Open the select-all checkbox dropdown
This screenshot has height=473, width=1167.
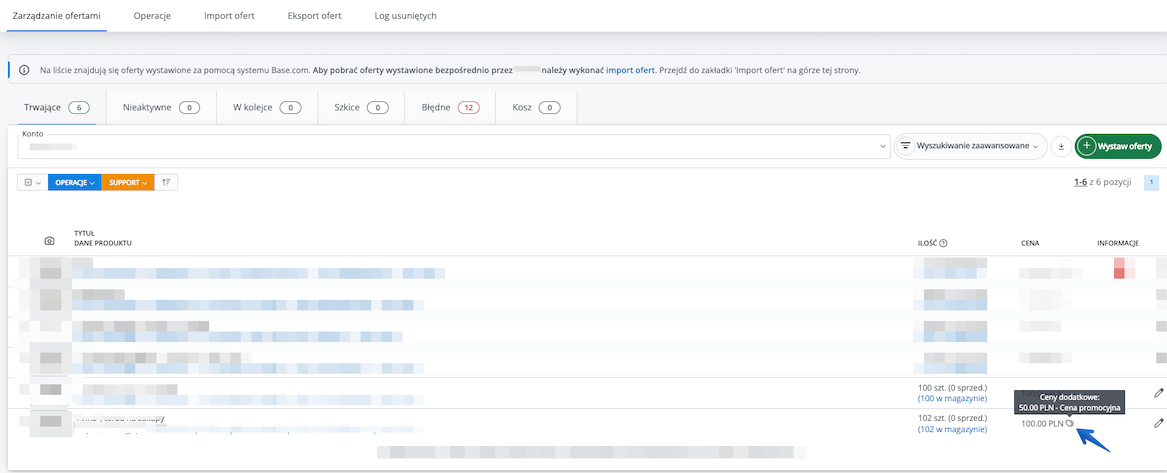pyautogui.click(x=32, y=183)
